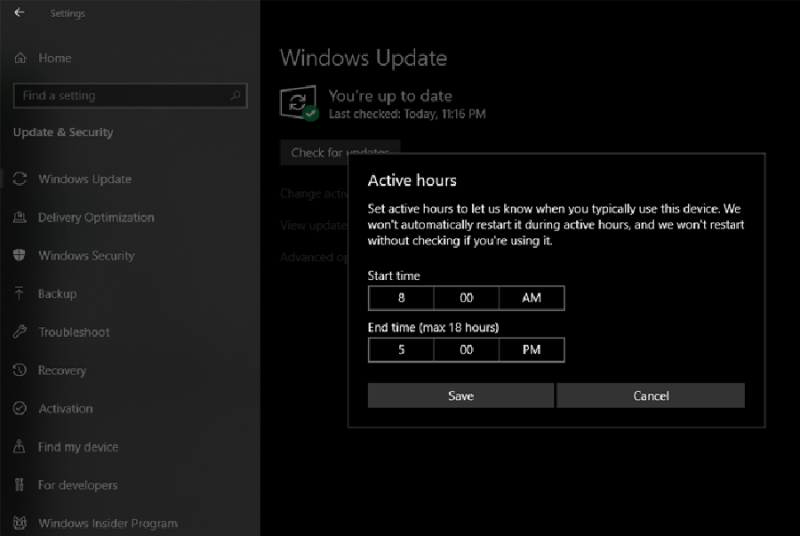This screenshot has height=536, width=800.
Task: Open the Activation settings page
Action: (66, 409)
